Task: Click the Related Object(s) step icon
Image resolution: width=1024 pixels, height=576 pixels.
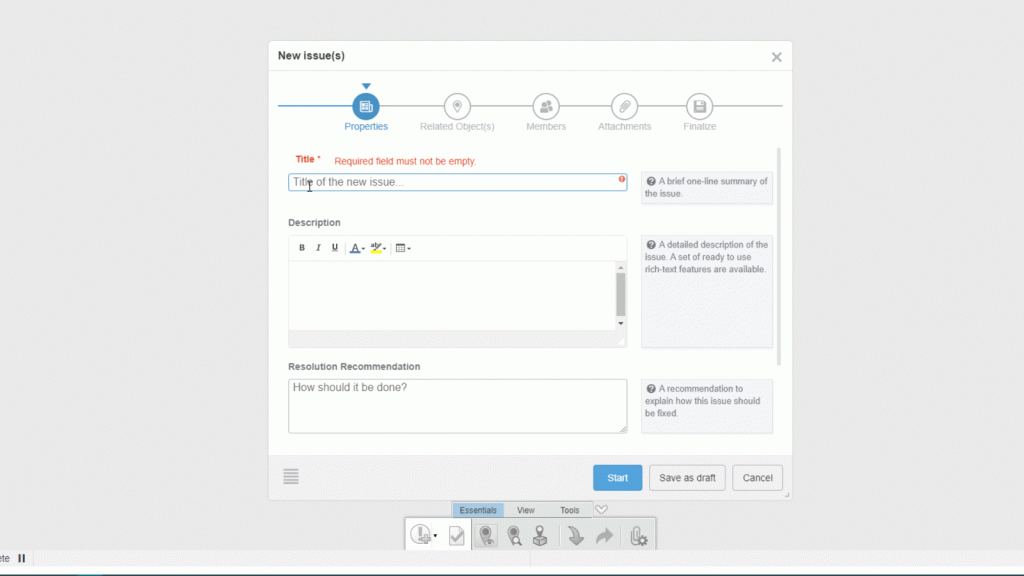Action: point(457,106)
